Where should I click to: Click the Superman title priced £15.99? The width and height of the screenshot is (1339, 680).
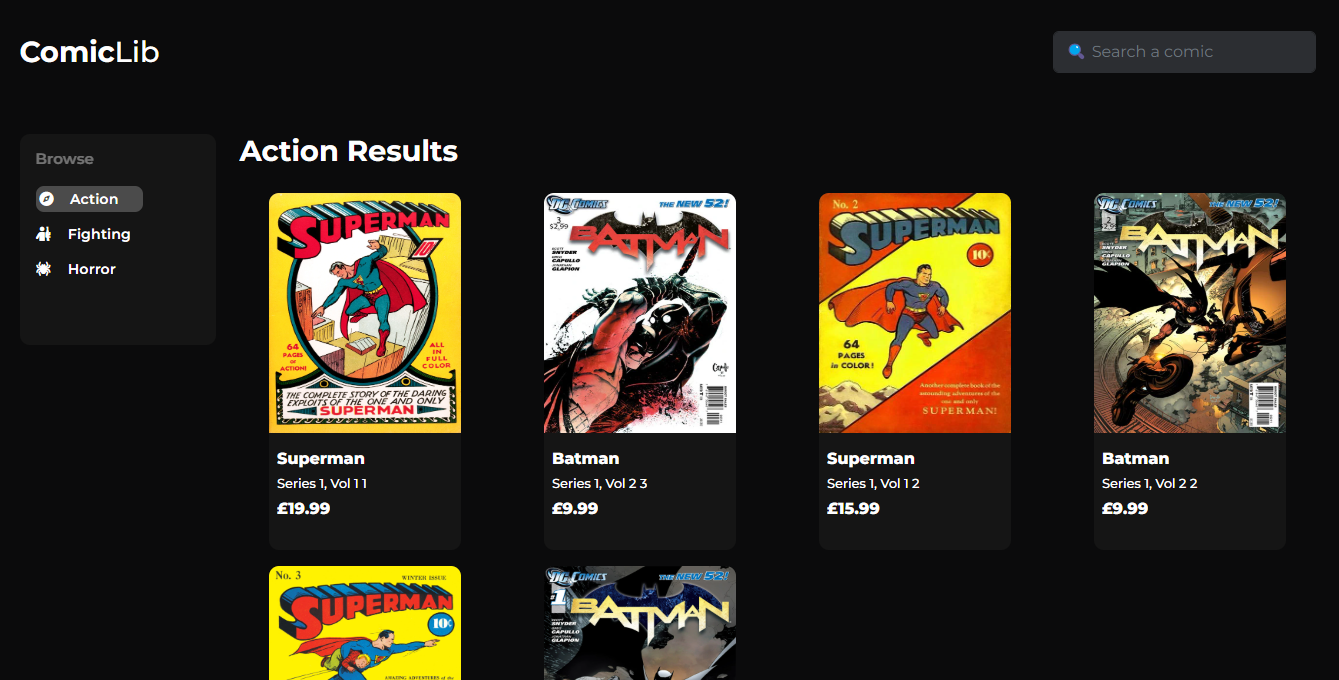click(x=871, y=459)
